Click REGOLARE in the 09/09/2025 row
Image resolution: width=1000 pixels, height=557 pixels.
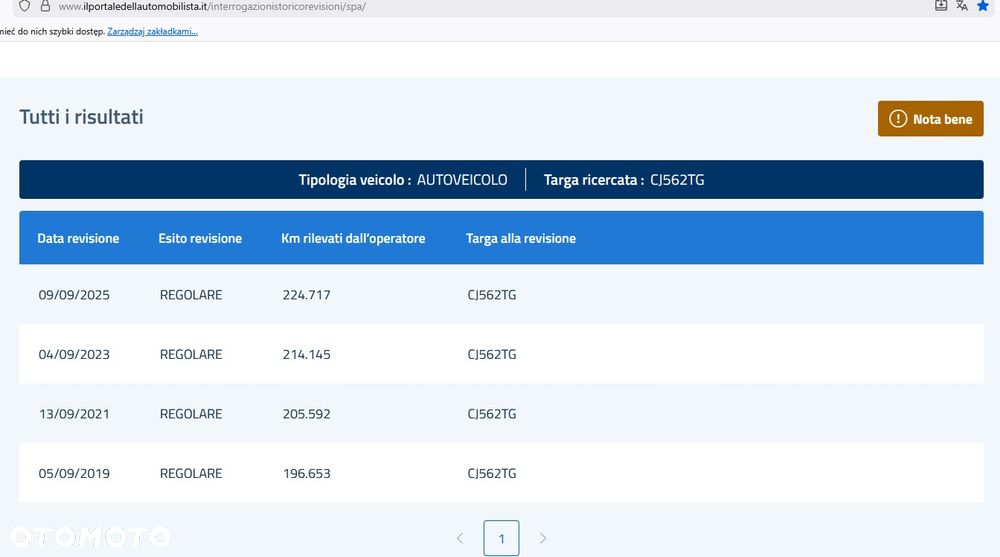(x=191, y=295)
